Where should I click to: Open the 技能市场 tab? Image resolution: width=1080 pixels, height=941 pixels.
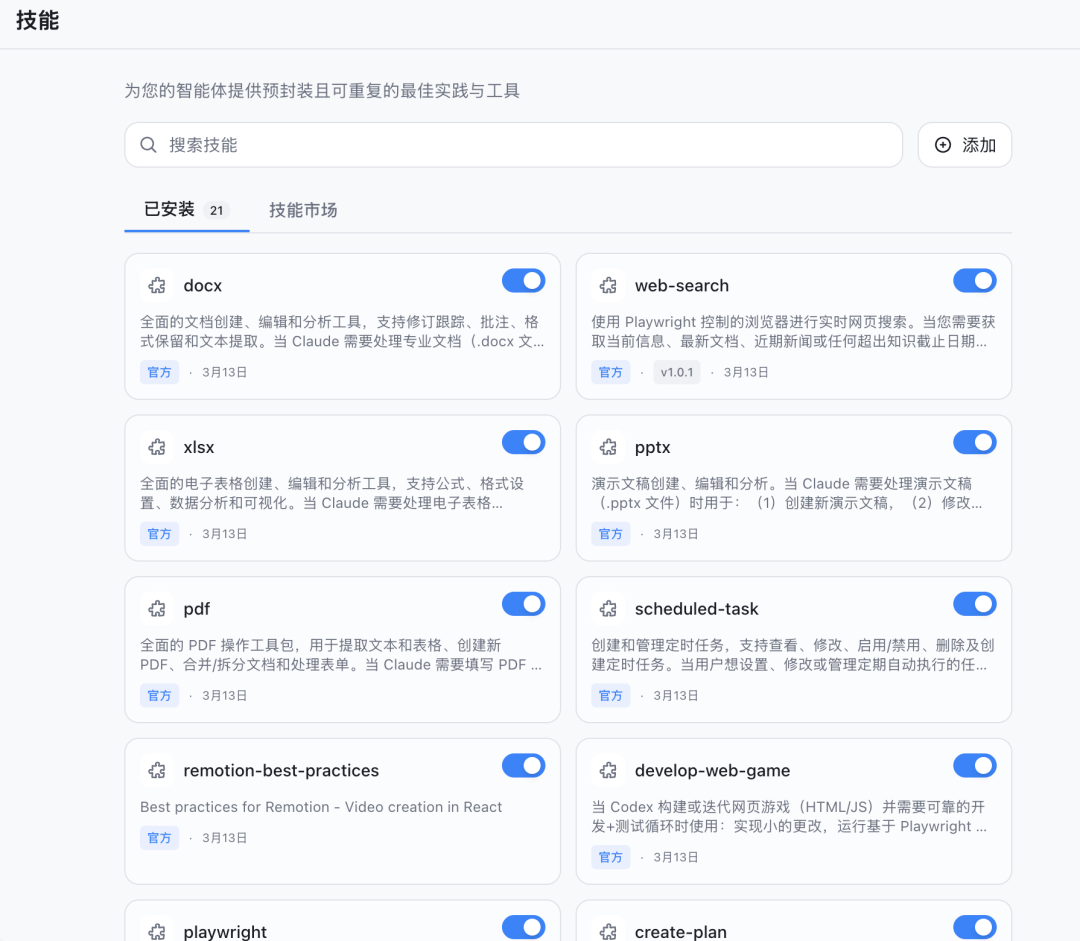[x=303, y=210]
